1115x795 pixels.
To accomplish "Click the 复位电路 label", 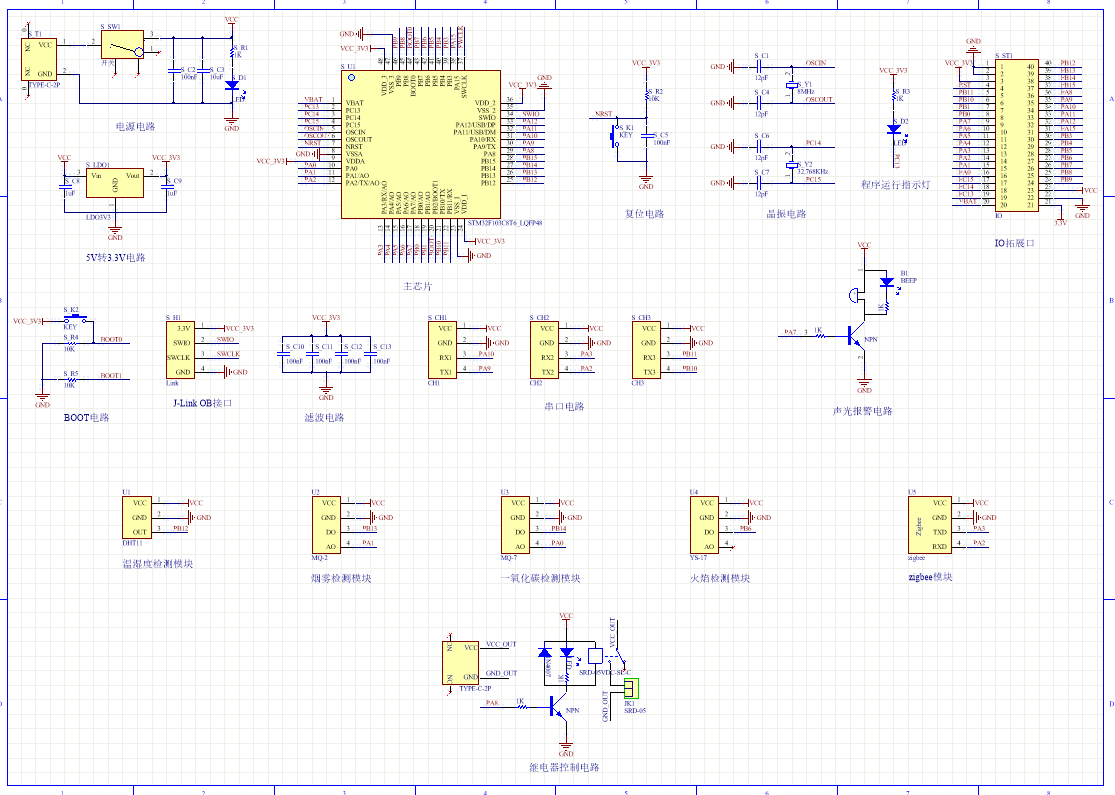I will tap(644, 213).
